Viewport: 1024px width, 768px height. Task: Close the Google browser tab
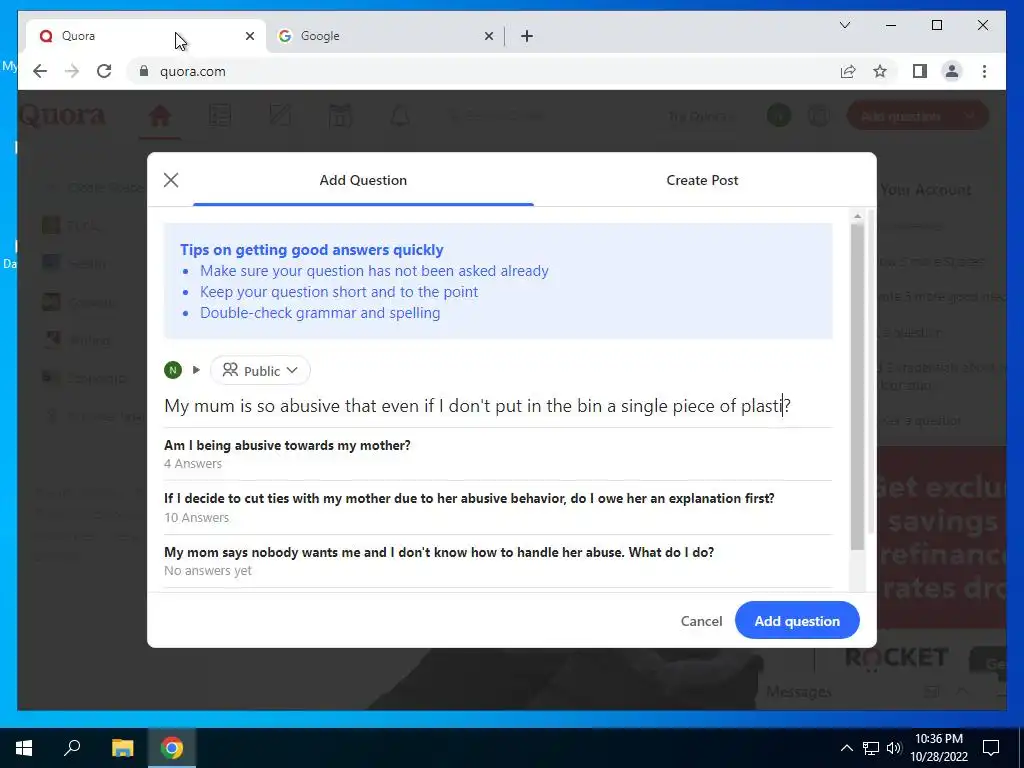click(x=488, y=36)
